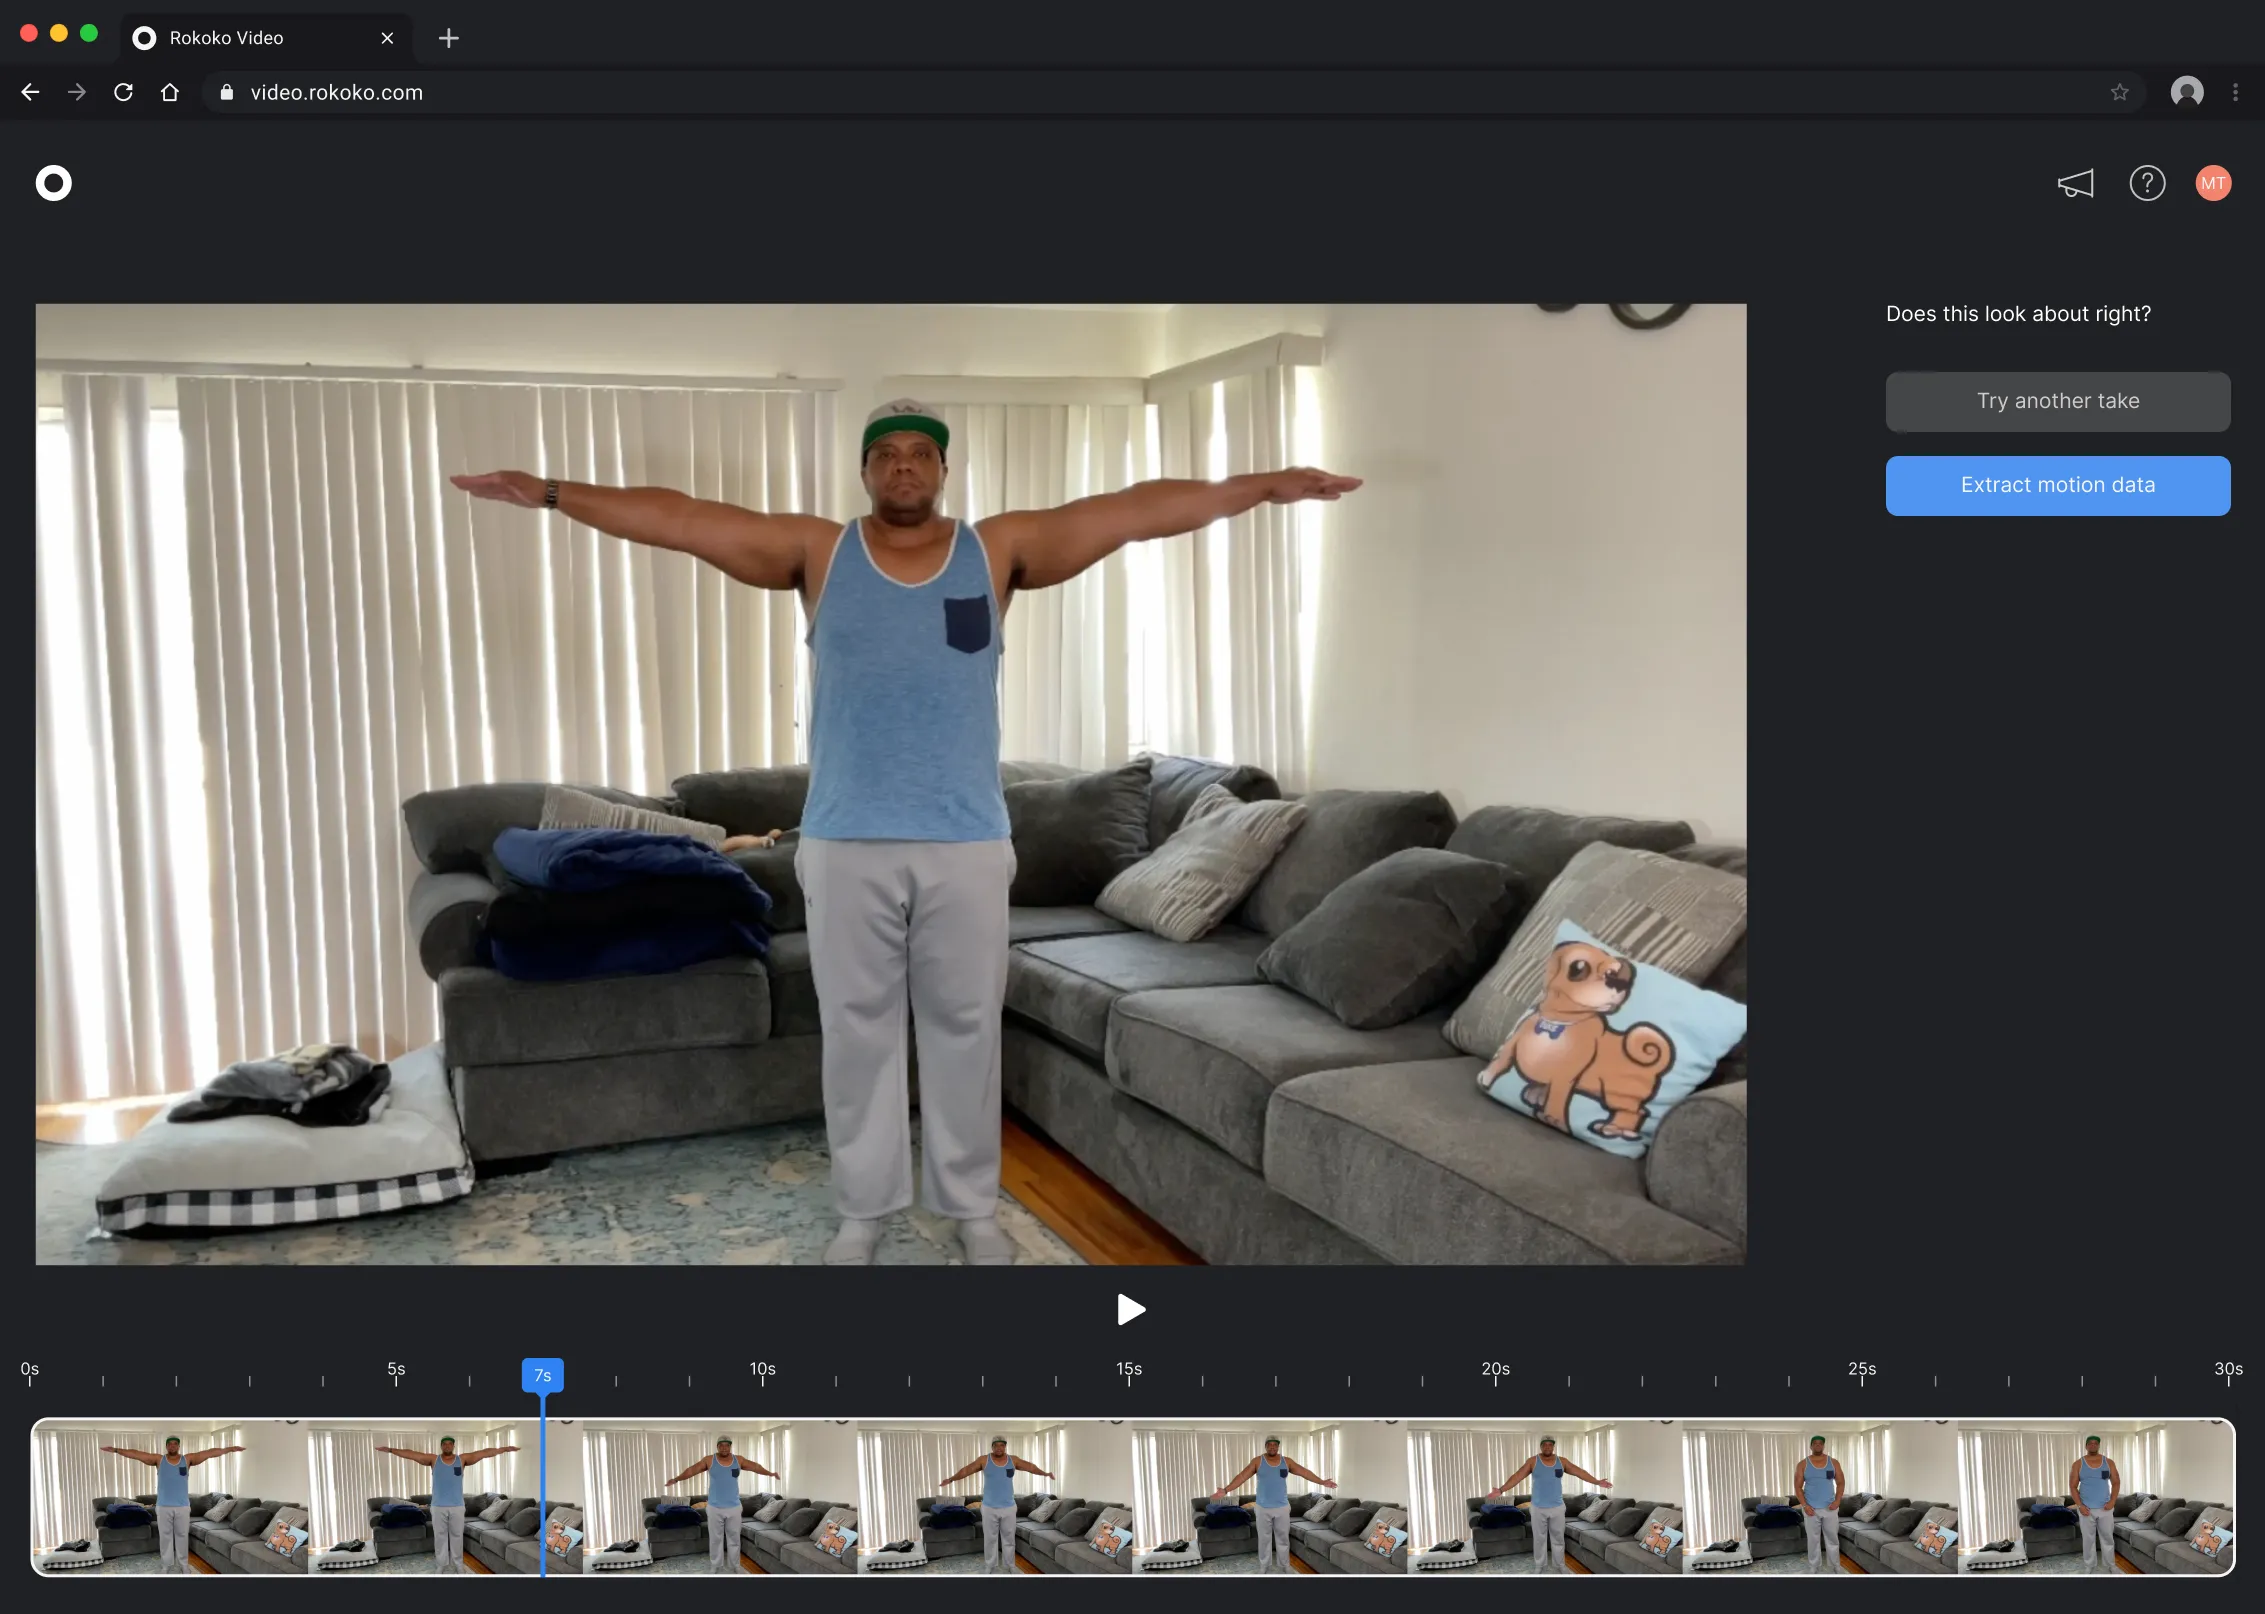Open the browser home page
Screen dimensions: 2265x1614
(170, 92)
